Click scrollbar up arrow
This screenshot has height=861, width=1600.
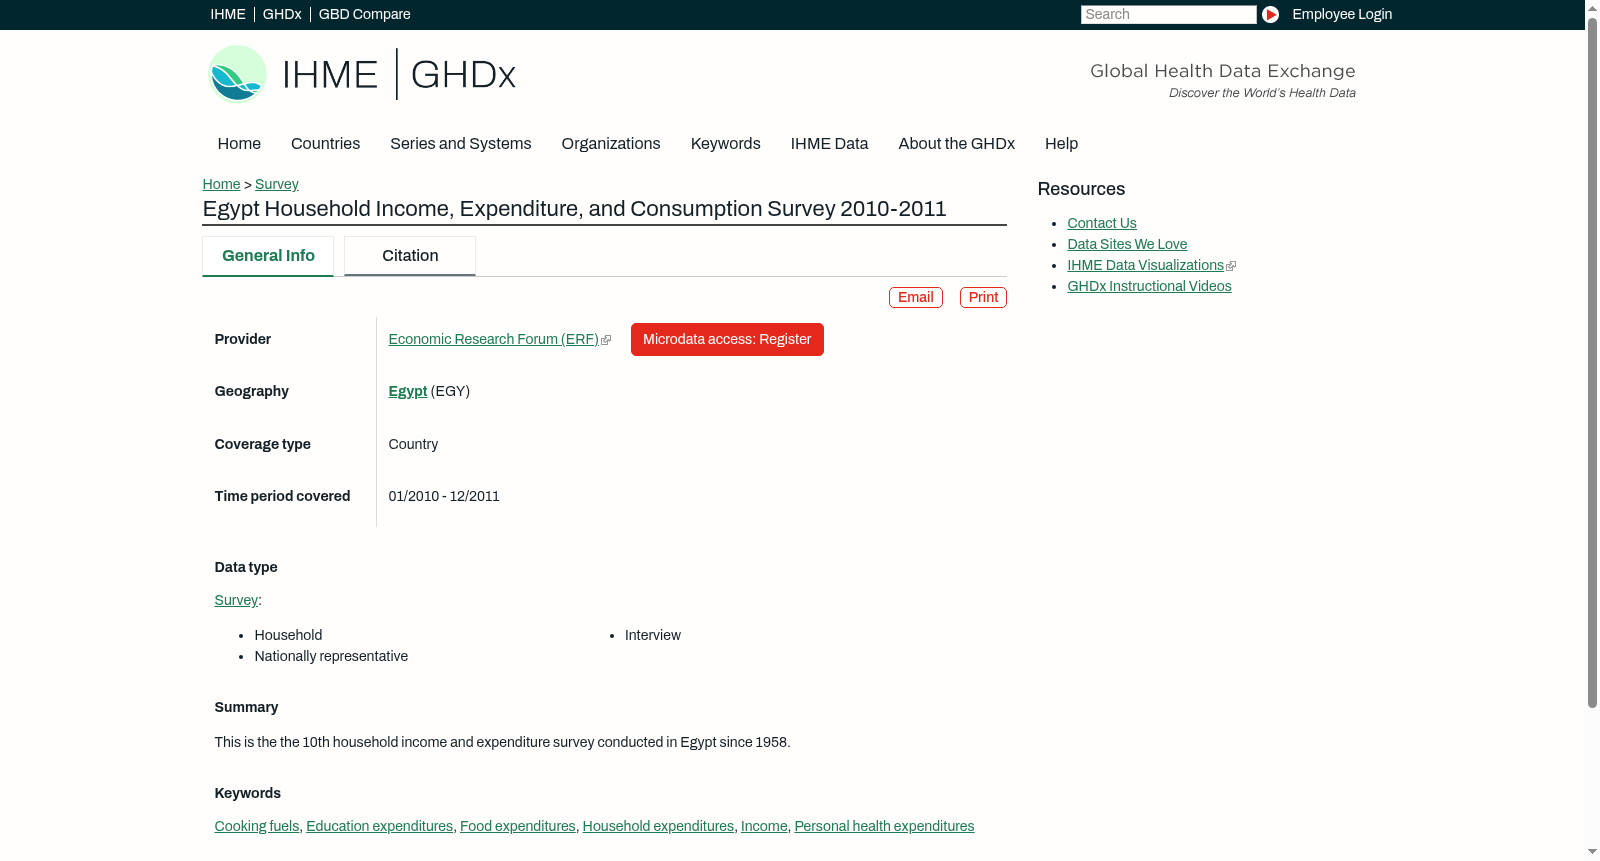pos(1592,7)
